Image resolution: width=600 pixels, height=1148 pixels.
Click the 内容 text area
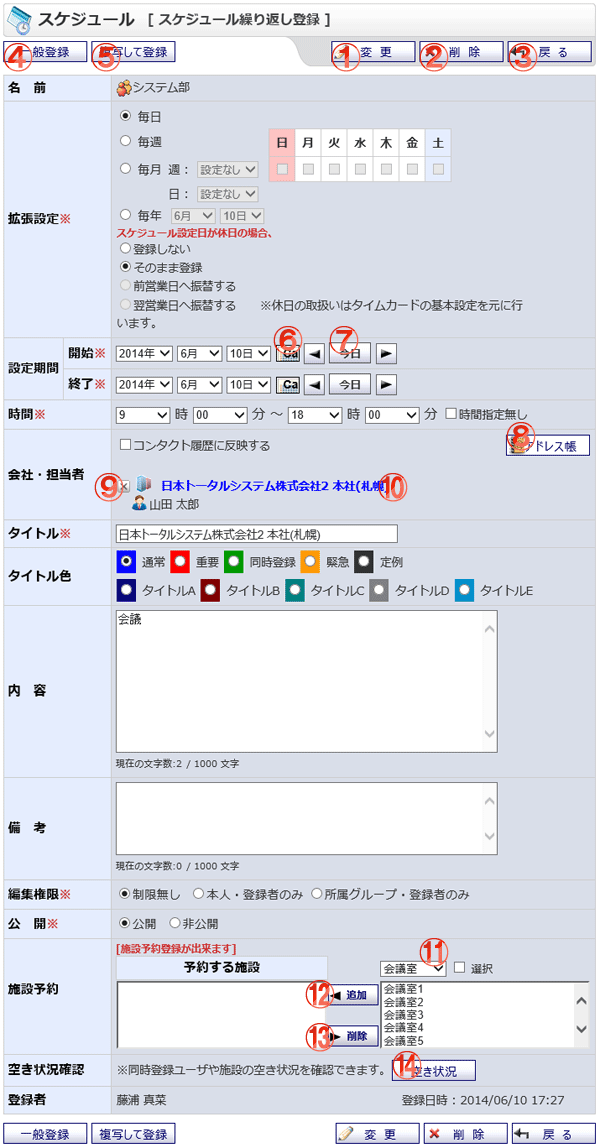[x=307, y=682]
